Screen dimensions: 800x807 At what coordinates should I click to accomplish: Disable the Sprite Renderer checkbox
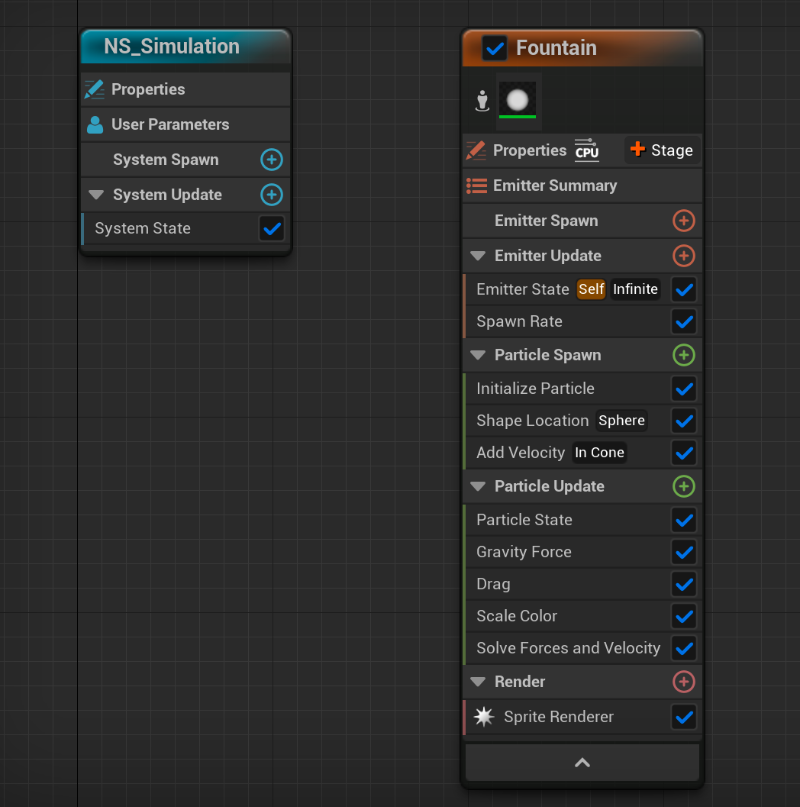pos(684,717)
